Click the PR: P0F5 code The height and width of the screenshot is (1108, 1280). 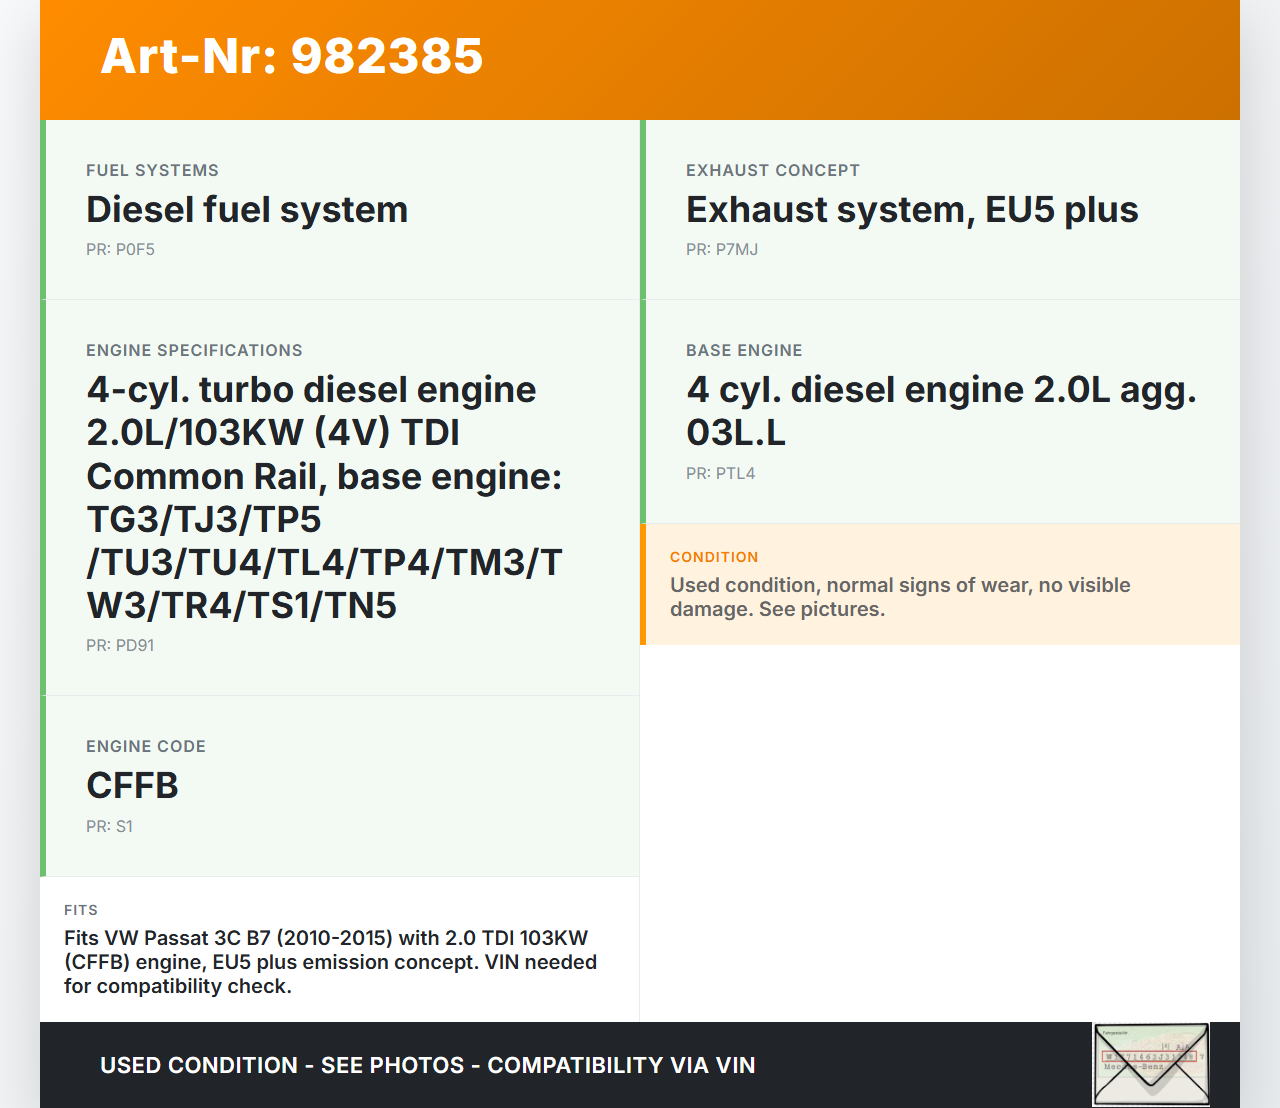[120, 250]
